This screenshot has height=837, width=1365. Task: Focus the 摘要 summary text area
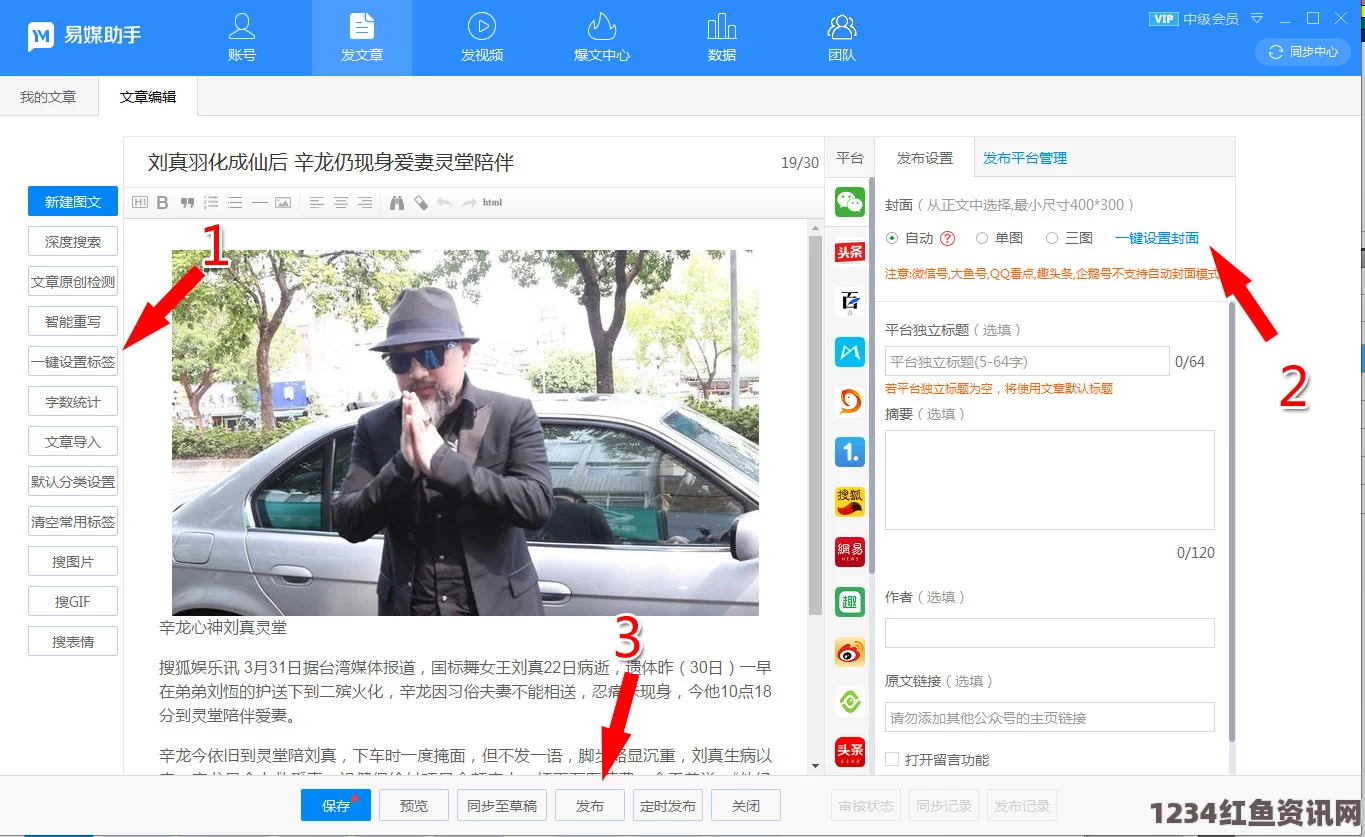tap(1050, 480)
